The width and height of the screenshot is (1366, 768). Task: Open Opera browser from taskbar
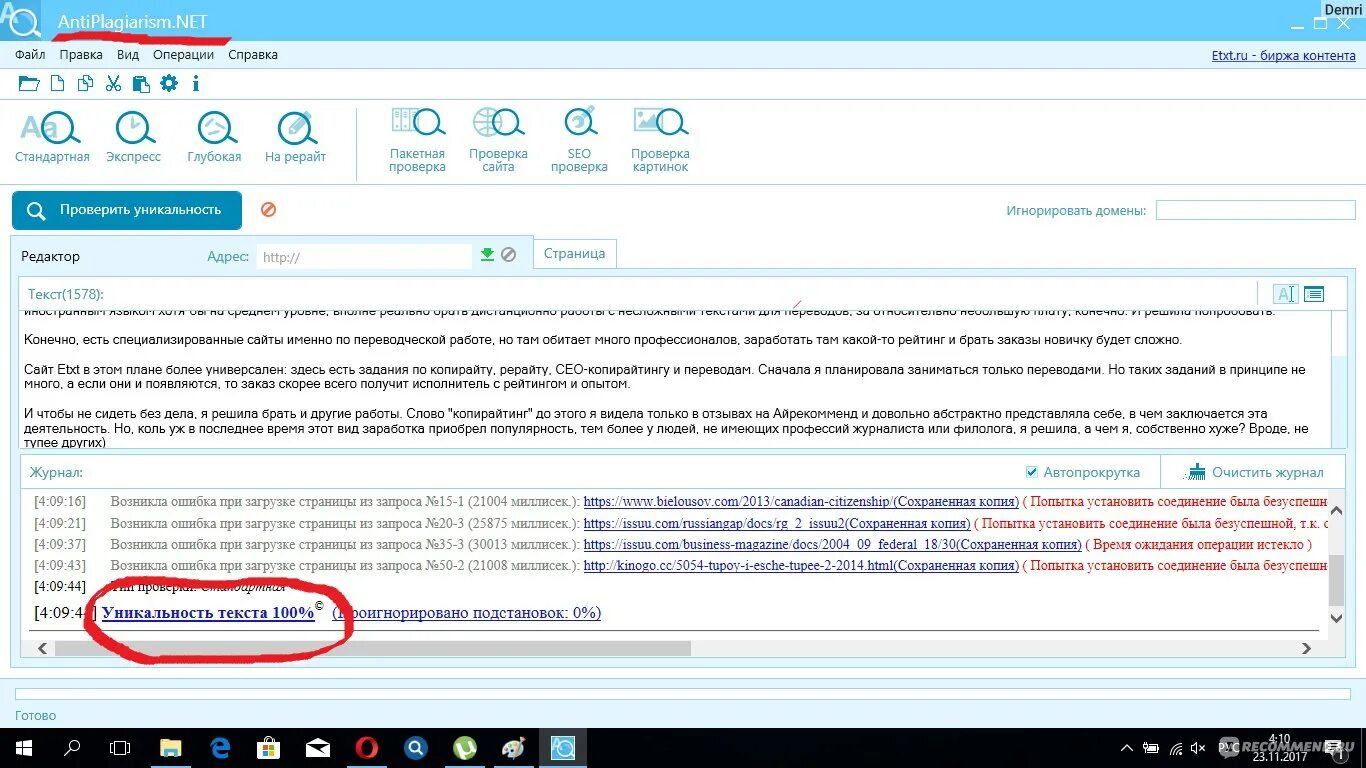click(367, 747)
